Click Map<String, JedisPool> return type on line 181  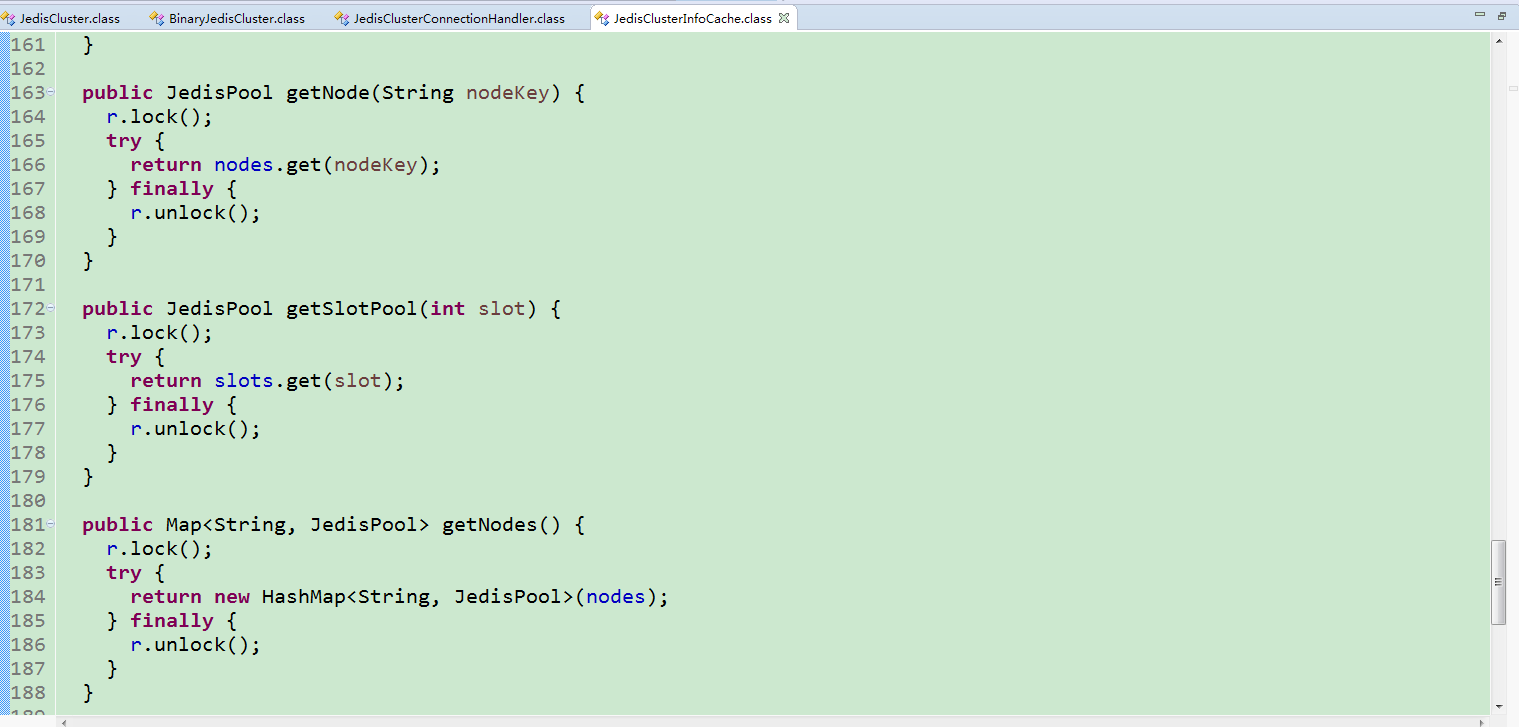tap(297, 524)
